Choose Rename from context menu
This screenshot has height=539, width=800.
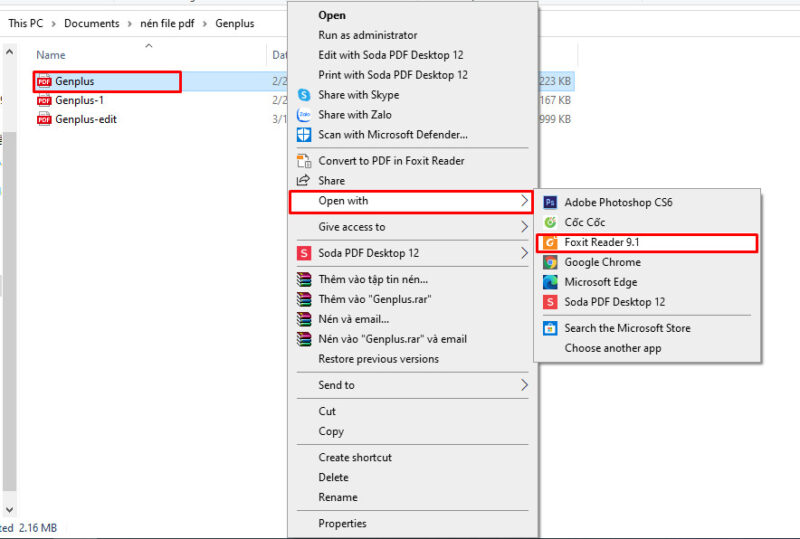click(x=338, y=498)
